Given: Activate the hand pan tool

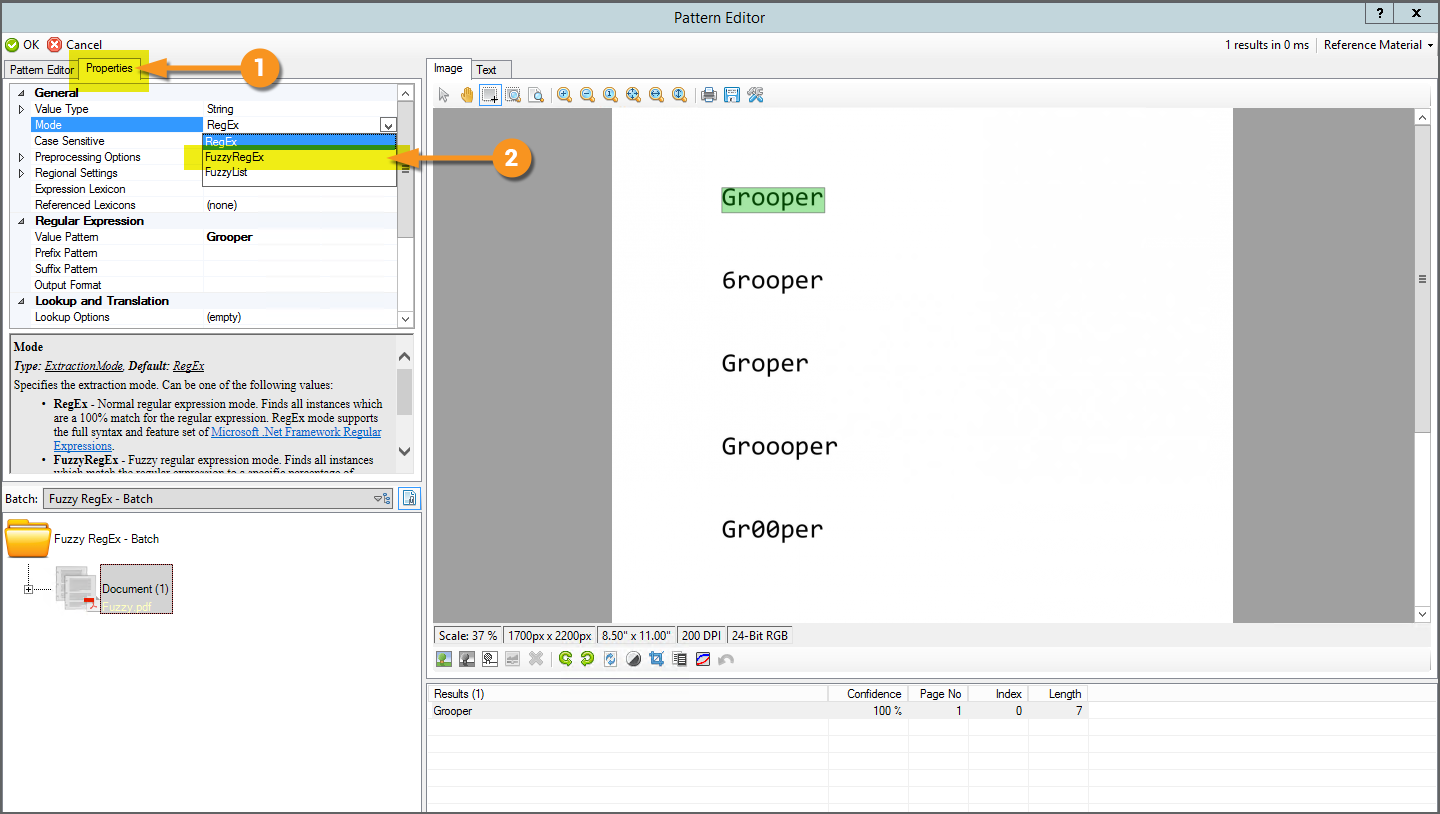Looking at the screenshot, I should (467, 95).
